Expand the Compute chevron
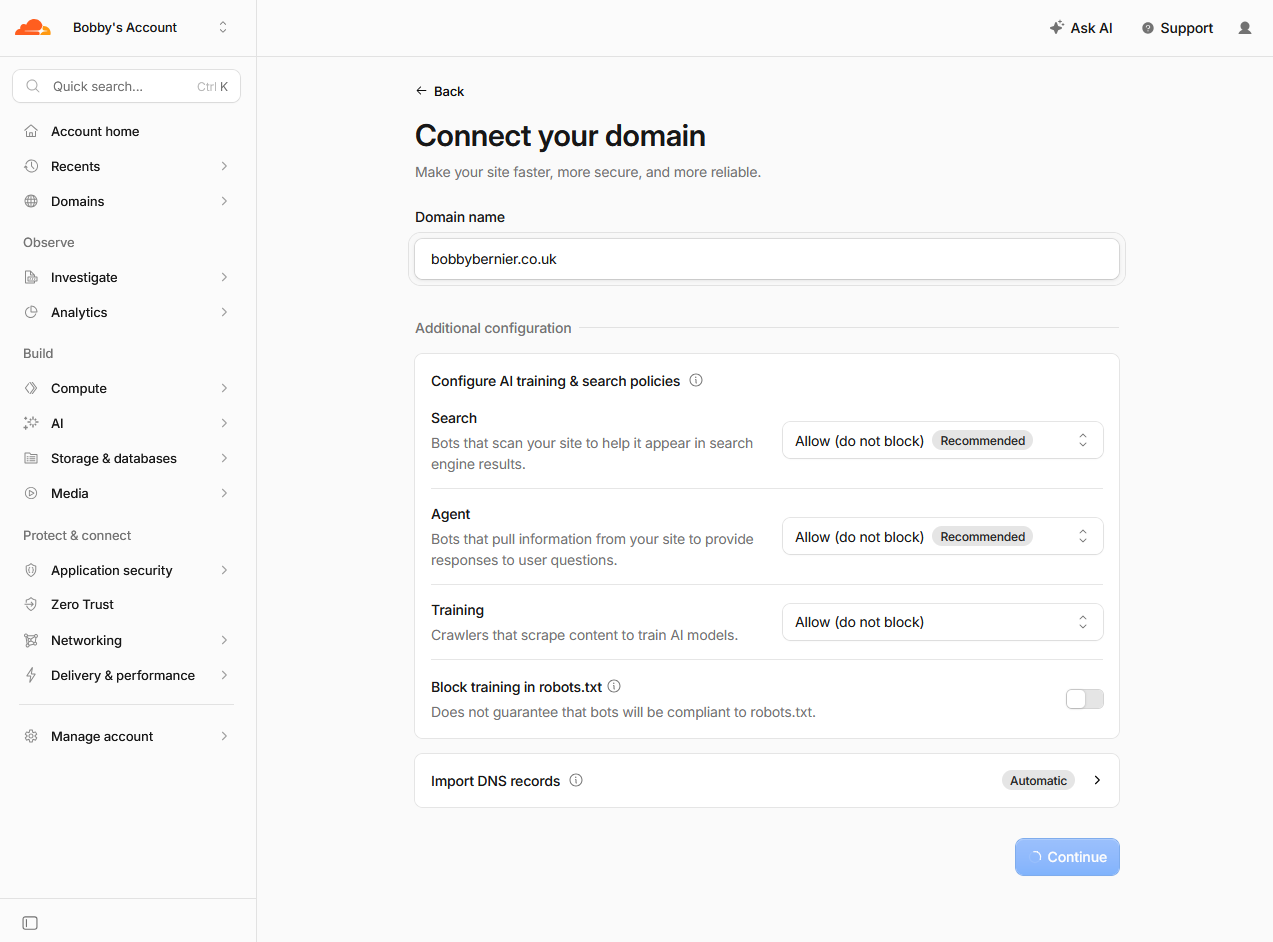This screenshot has height=942, width=1273. tap(224, 388)
